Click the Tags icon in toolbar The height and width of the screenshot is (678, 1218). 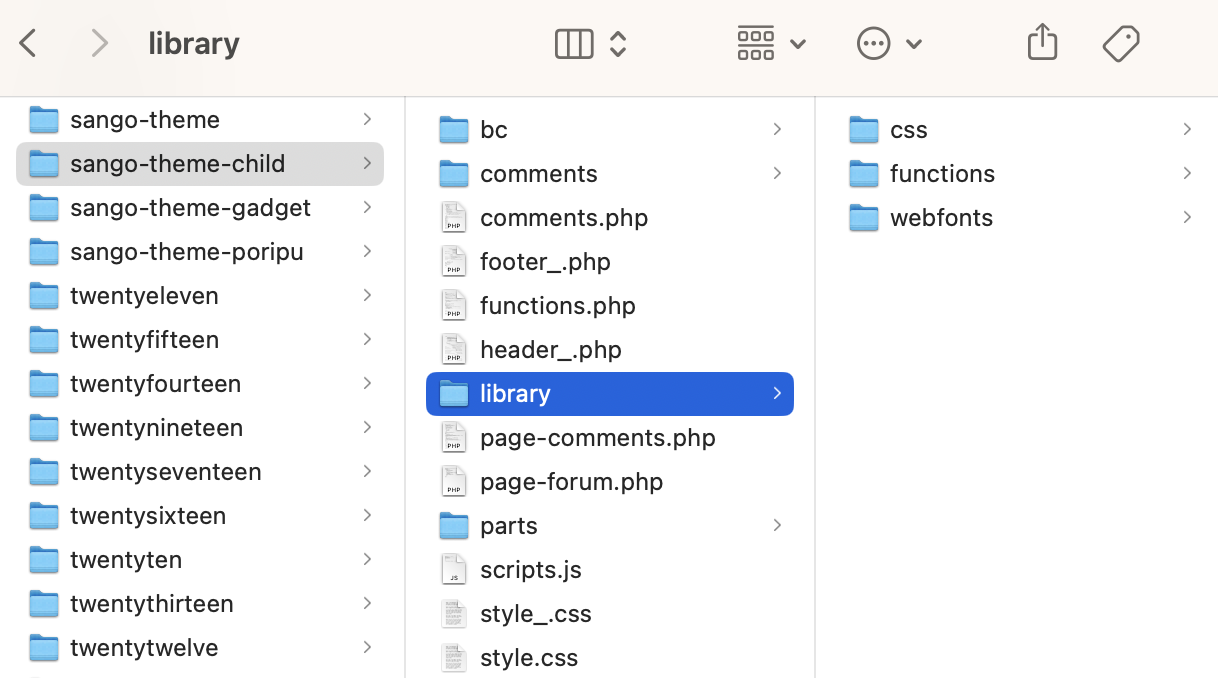[x=1121, y=44]
